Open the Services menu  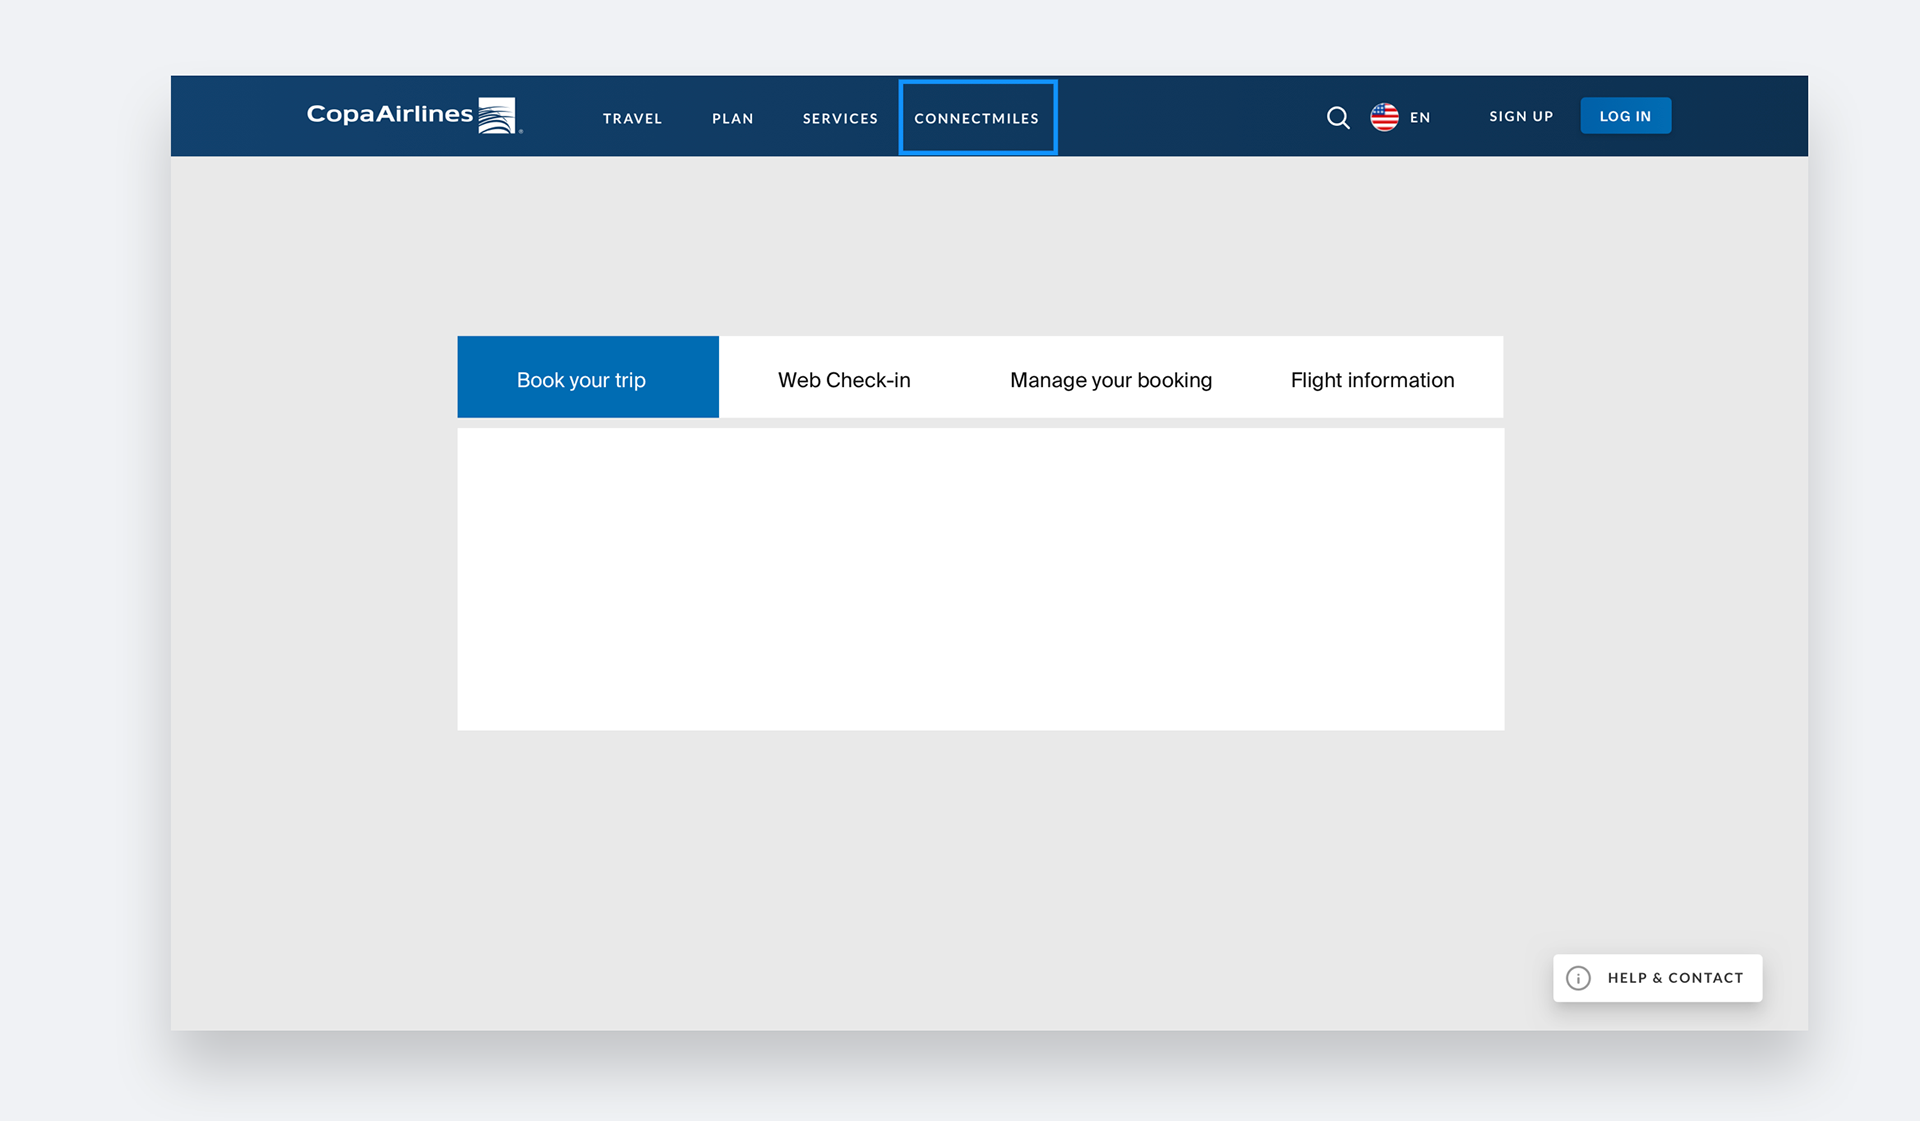(x=840, y=118)
